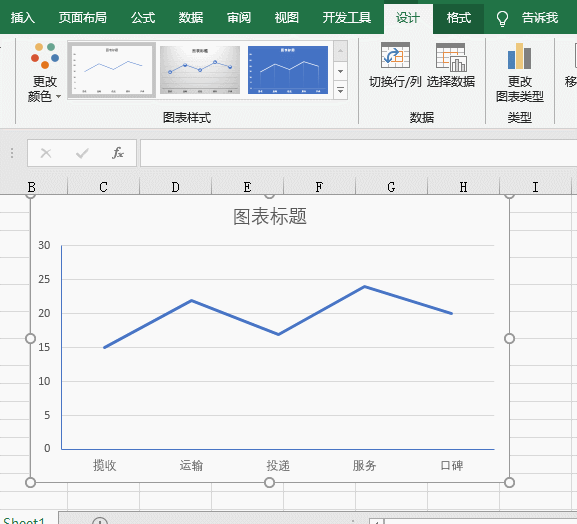Viewport: 577px width, 524px height.
Task: Click inside the formula bar input field
Action: click(x=358, y=153)
